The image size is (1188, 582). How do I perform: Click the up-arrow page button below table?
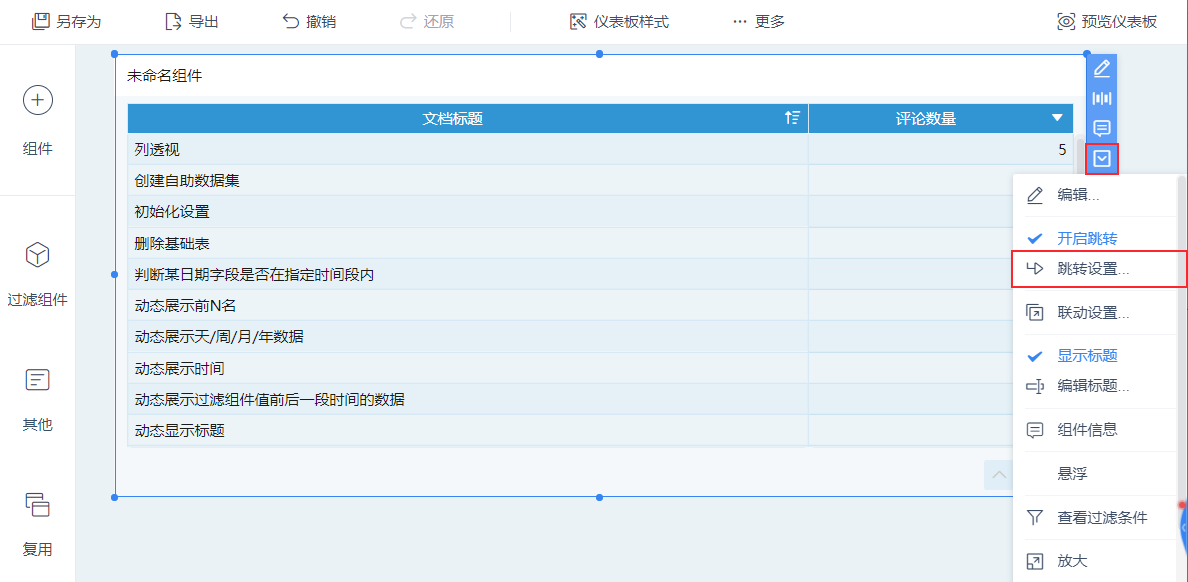pyautogui.click(x=999, y=475)
